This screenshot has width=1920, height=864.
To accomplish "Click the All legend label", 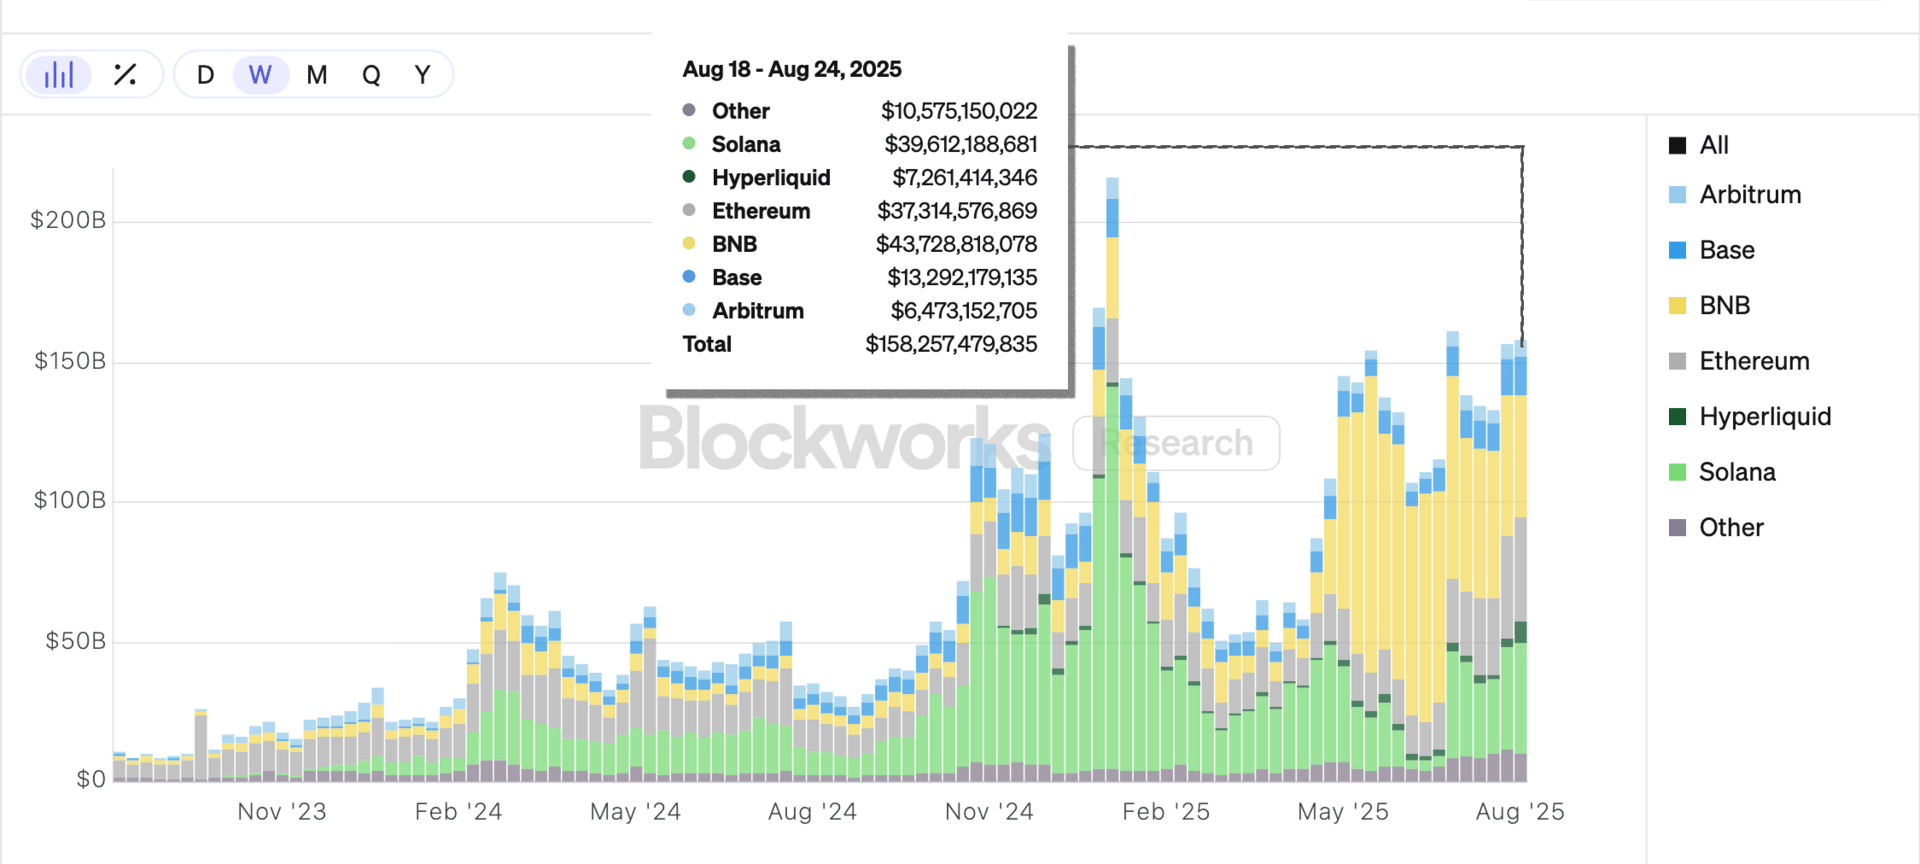I will coord(1714,145).
